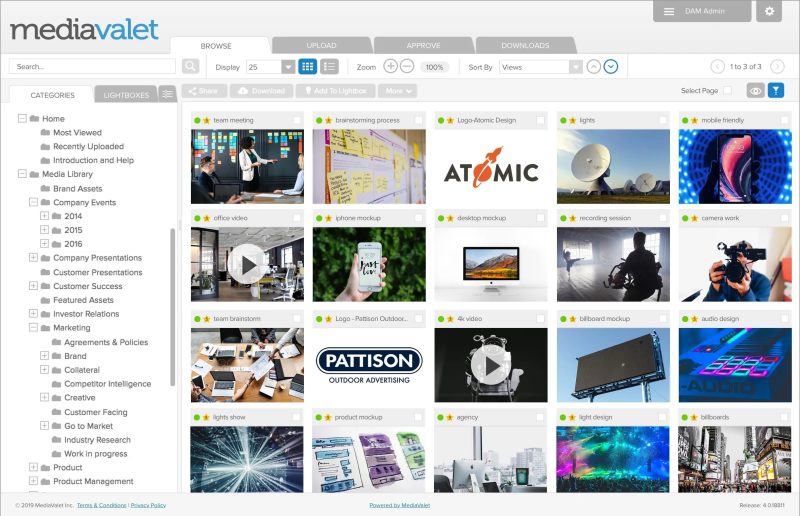The image size is (800, 516).
Task: Click star on billboard mockup asset
Action: point(572,319)
